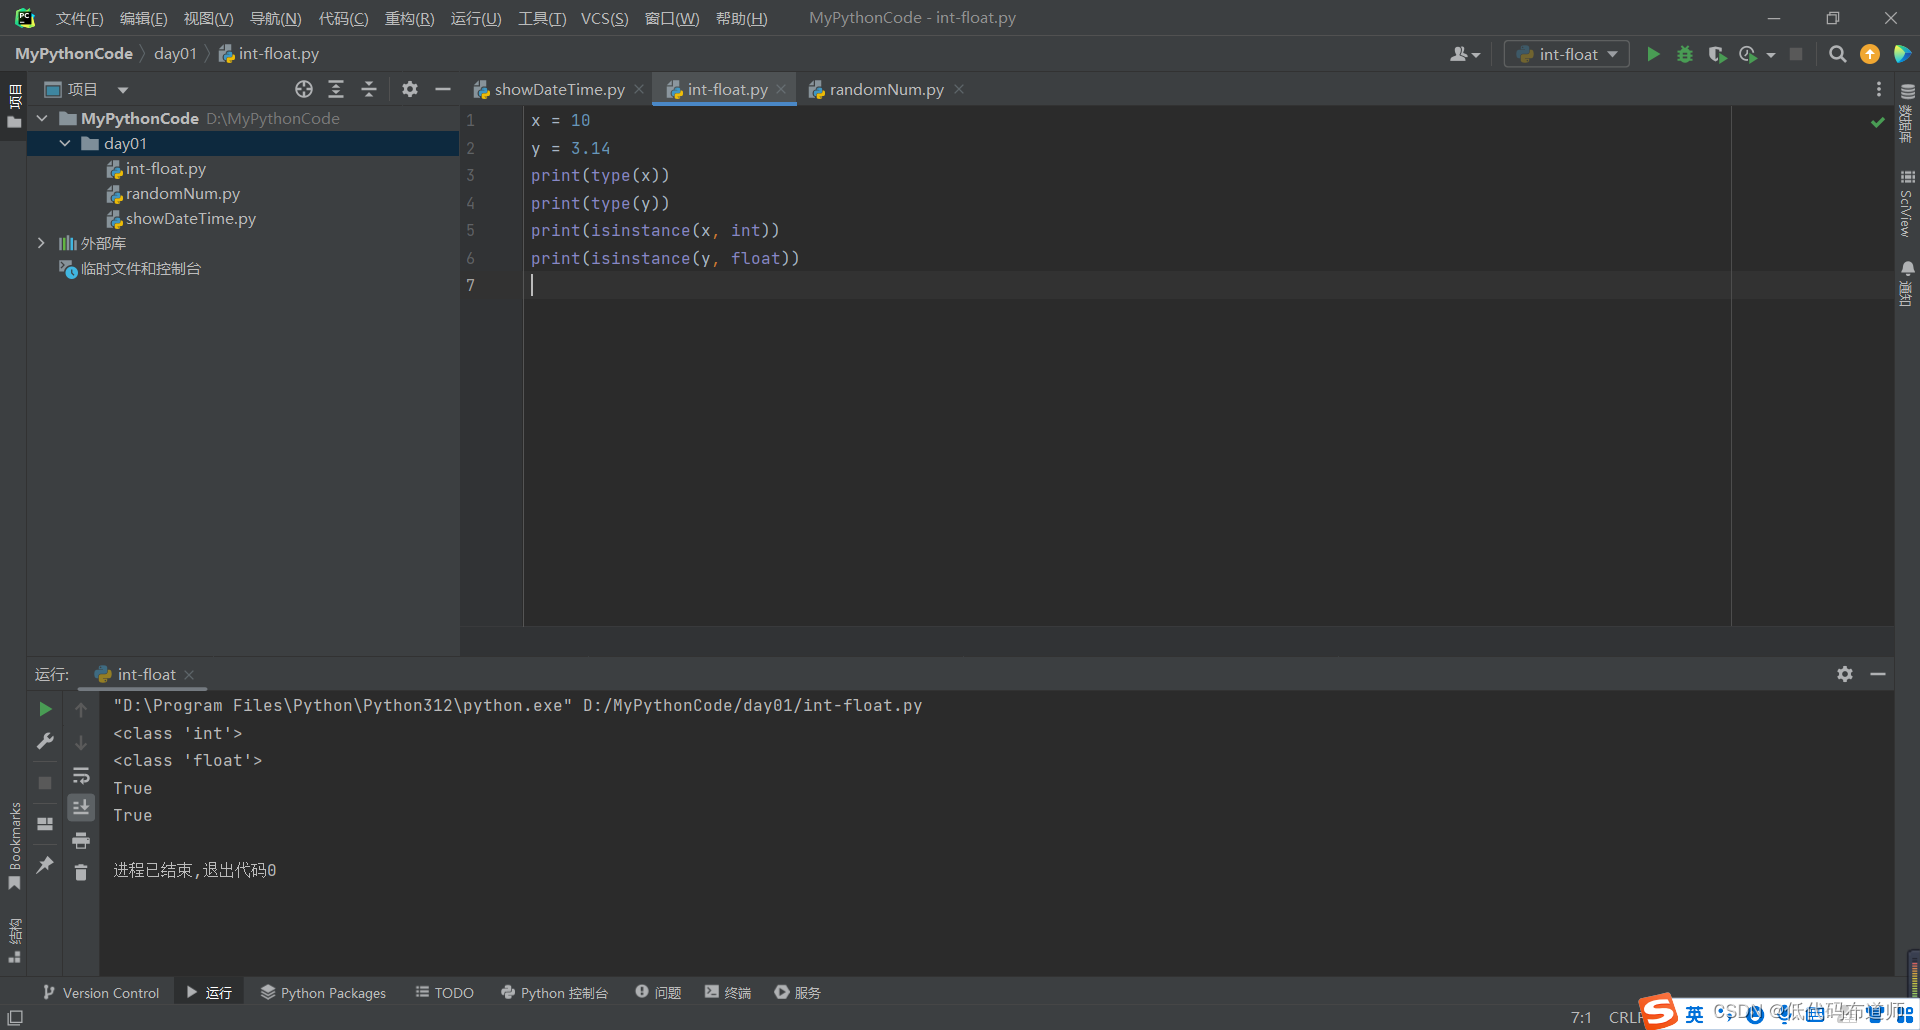Click the 7:1 cursor position indicator
The width and height of the screenshot is (1920, 1030).
[x=1581, y=1017]
